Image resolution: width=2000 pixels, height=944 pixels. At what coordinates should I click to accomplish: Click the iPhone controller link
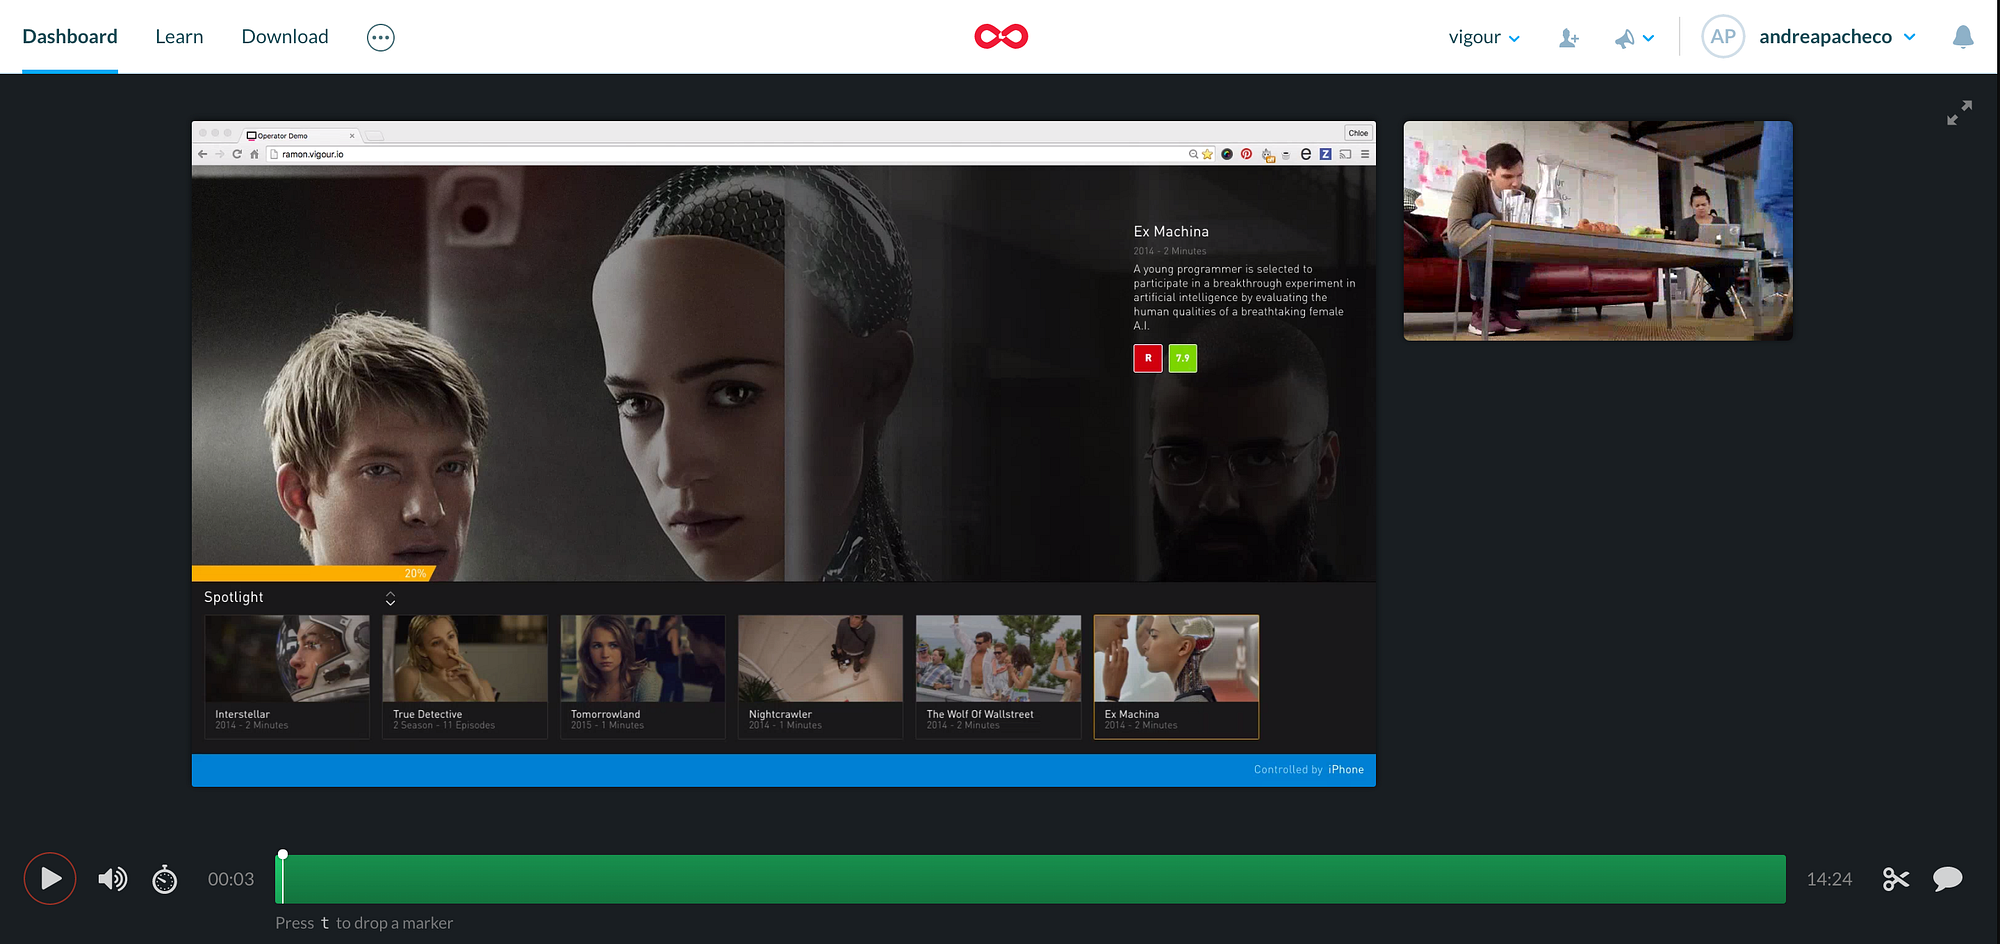[1346, 770]
